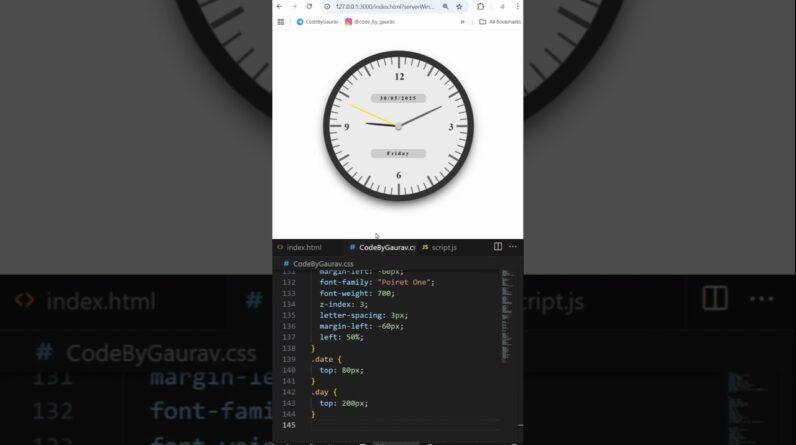796x445 pixels.
Task: Open the Chrome three-dot menu
Action: coord(517,7)
